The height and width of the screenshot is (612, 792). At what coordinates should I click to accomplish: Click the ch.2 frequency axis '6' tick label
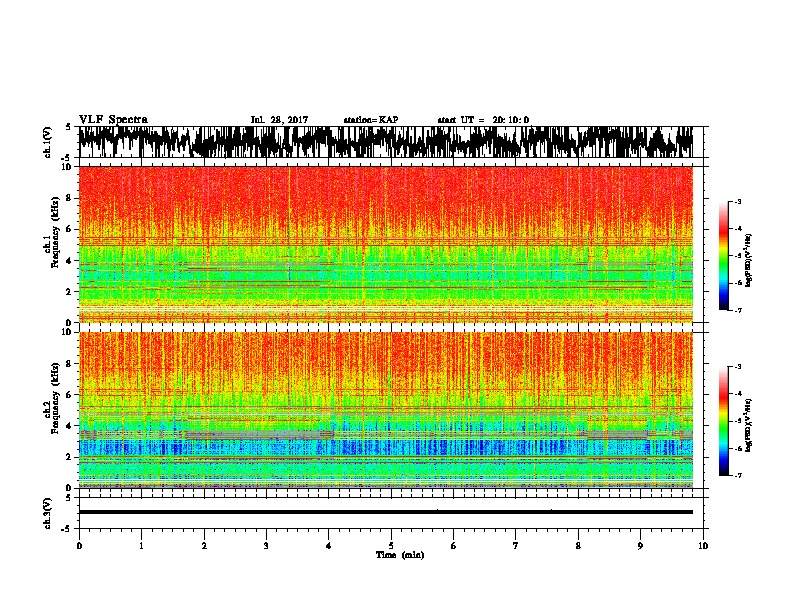tap(69, 395)
